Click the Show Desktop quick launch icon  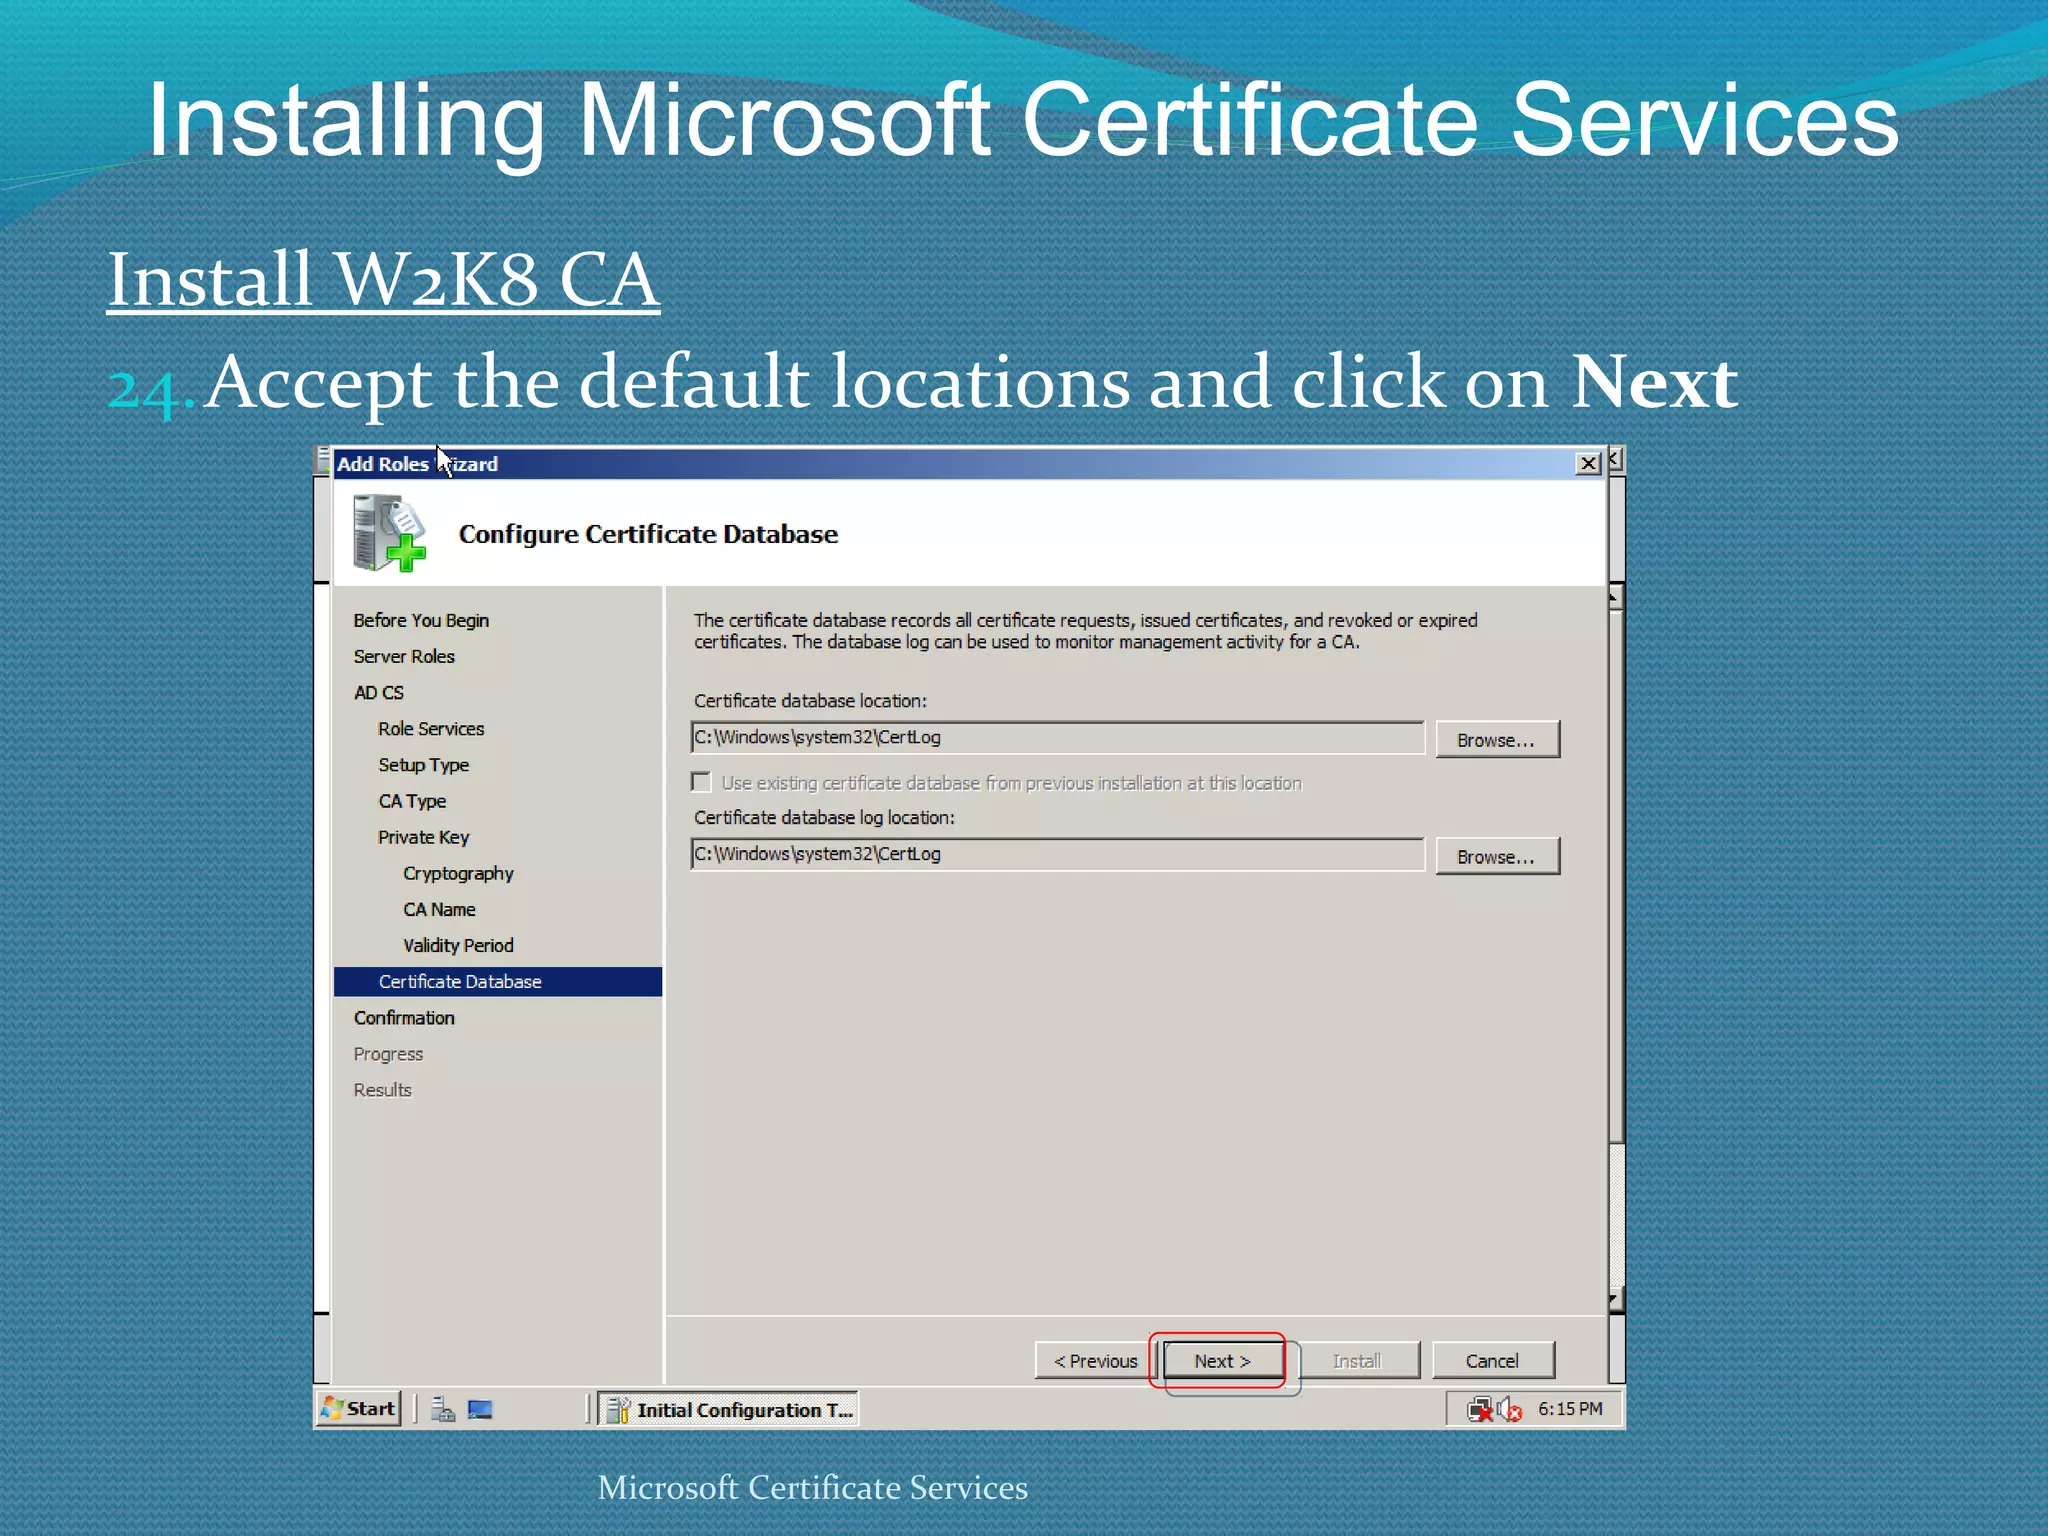[x=480, y=1410]
